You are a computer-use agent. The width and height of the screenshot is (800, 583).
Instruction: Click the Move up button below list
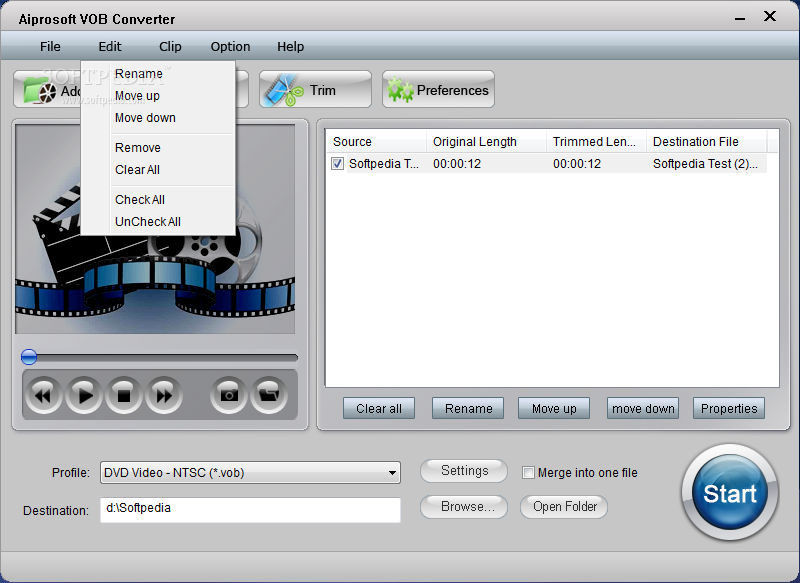click(x=554, y=409)
